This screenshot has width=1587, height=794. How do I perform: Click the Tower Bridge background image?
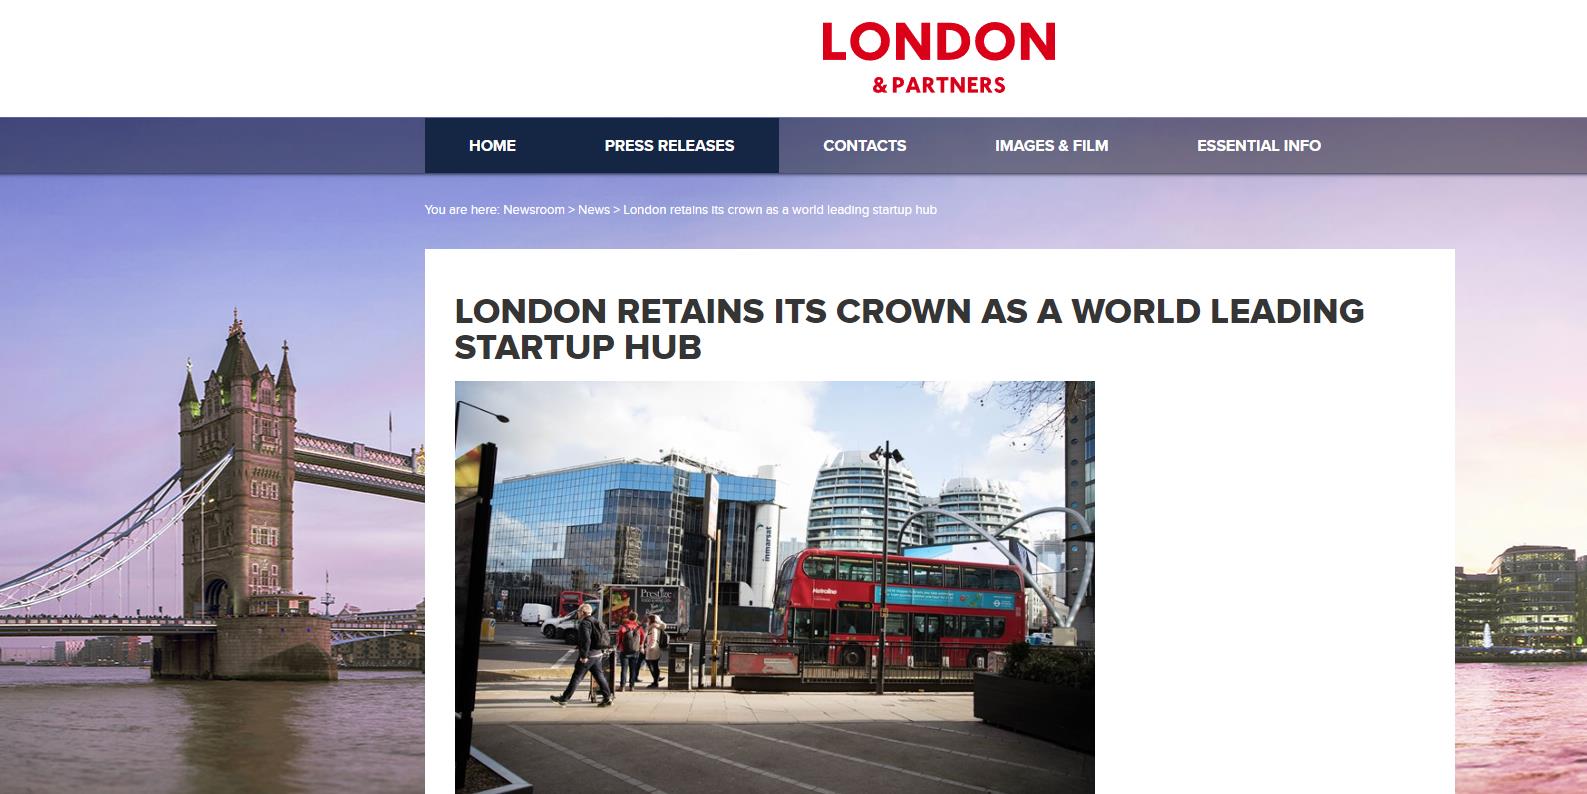(x=212, y=500)
